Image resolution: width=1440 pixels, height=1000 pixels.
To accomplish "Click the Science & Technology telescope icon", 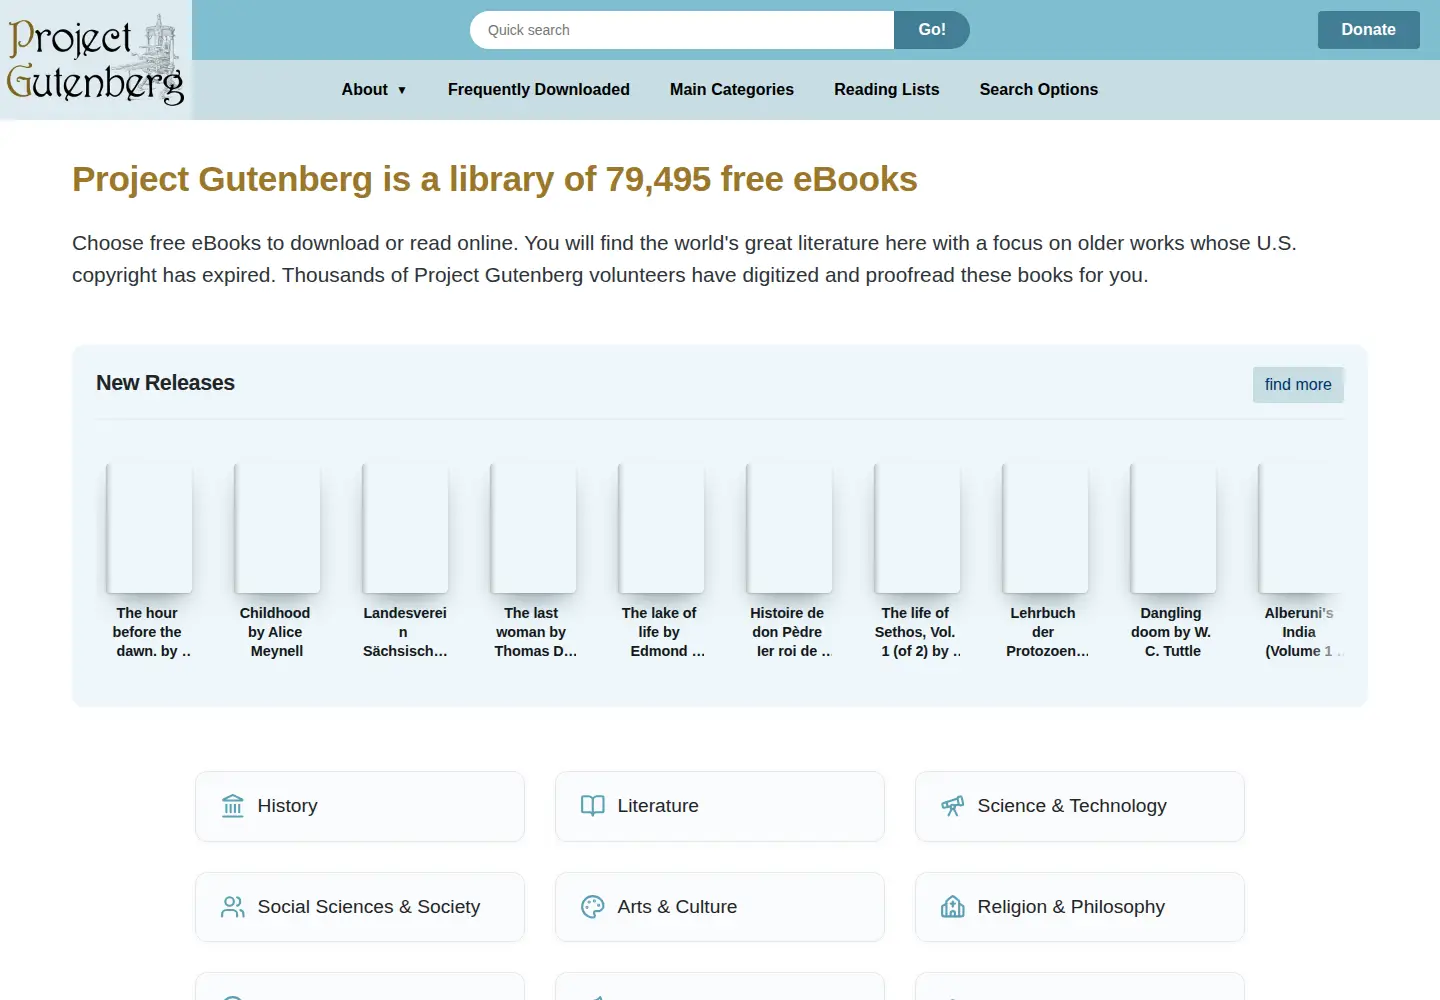I will click(x=953, y=806).
